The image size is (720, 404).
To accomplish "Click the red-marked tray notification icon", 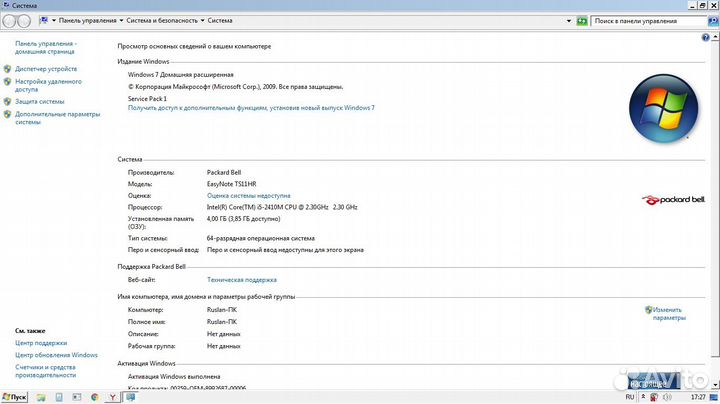I will pyautogui.click(x=654, y=397).
